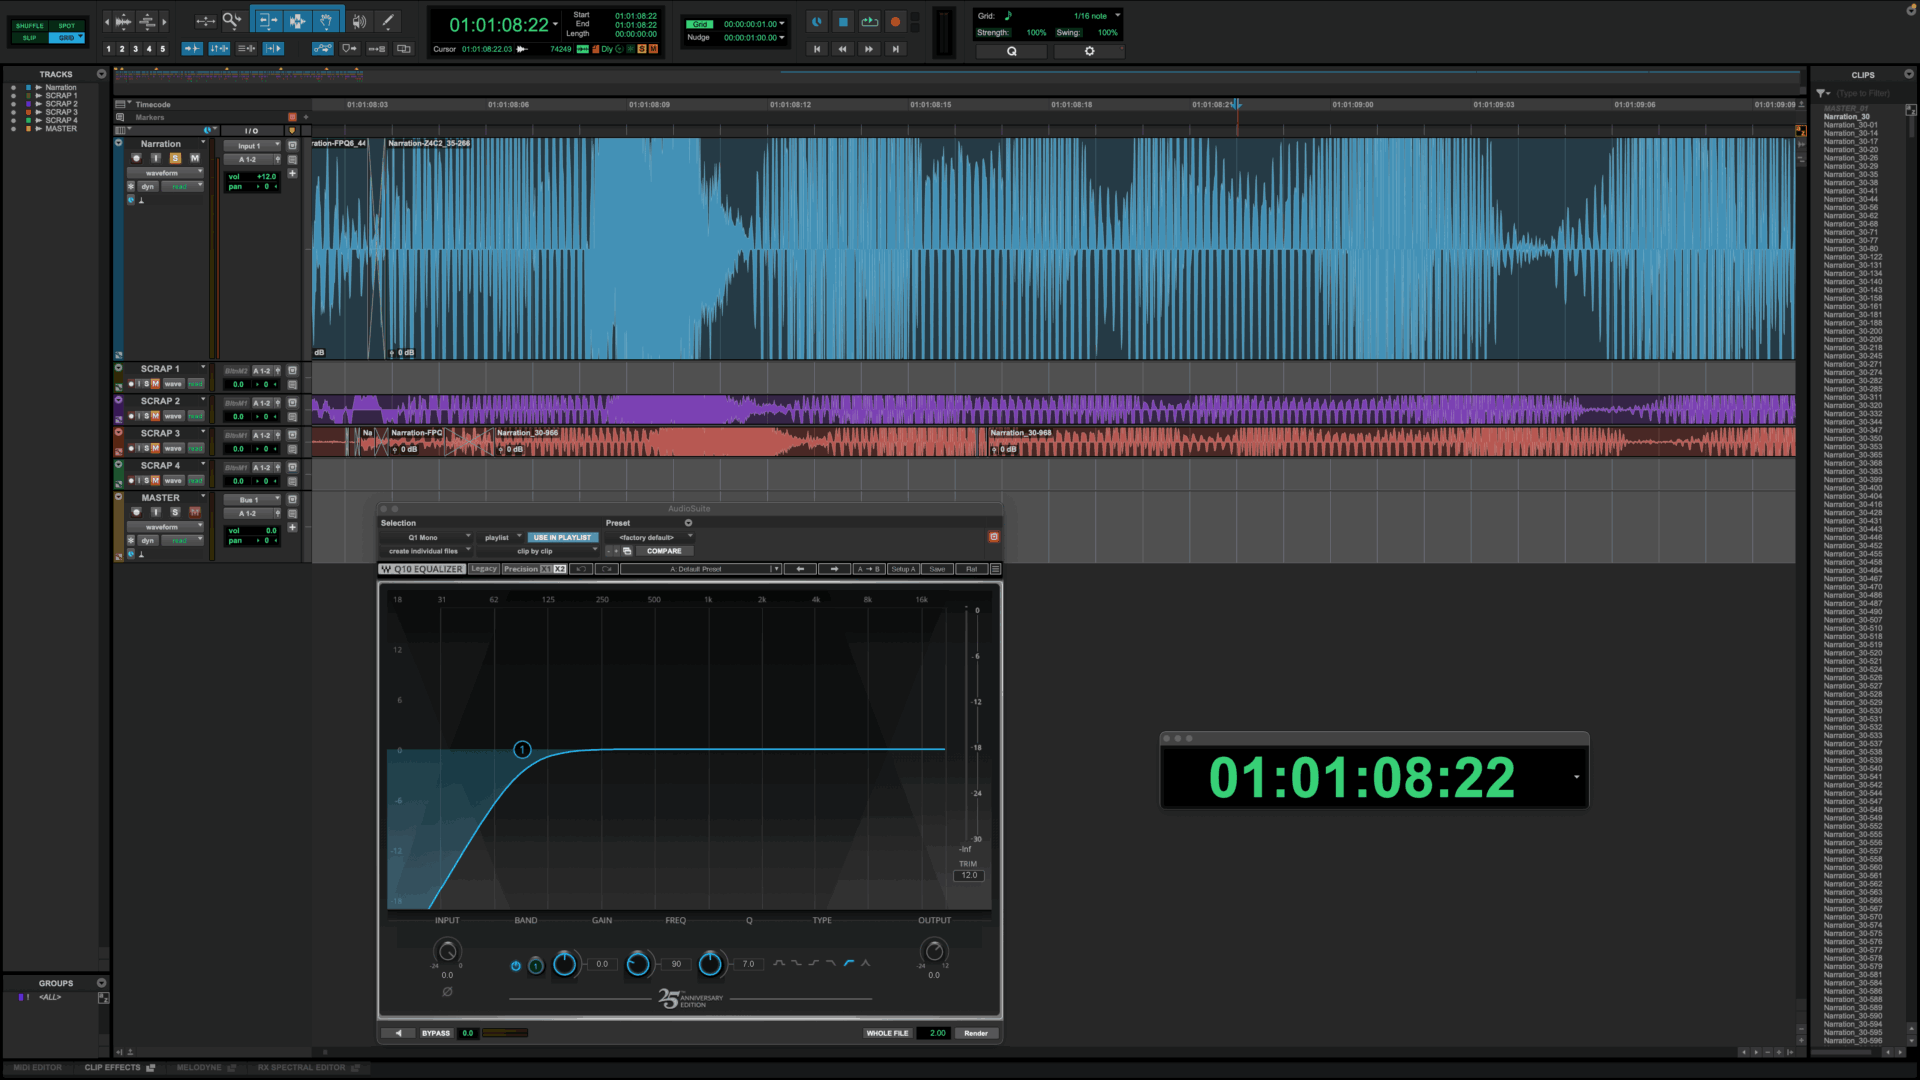1920x1080 pixels.
Task: Solo the Narration track
Action: click(175, 158)
